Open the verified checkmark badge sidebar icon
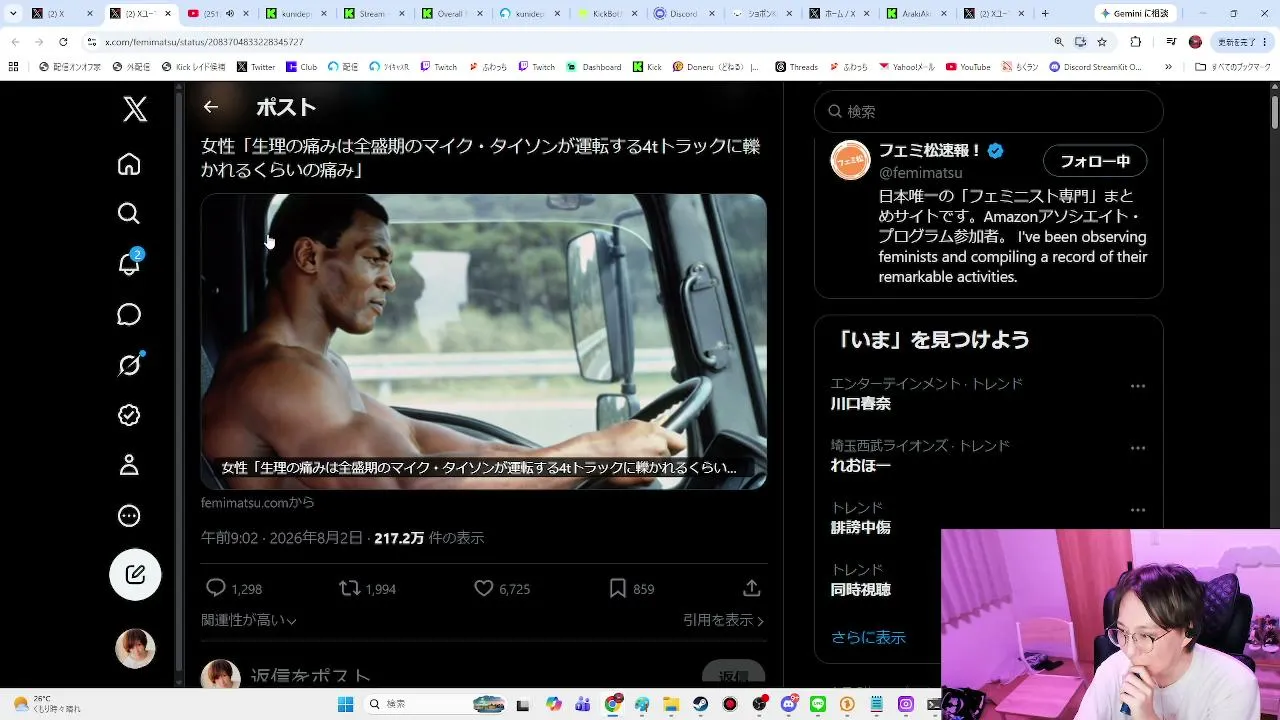The width and height of the screenshot is (1280, 720). 129,415
